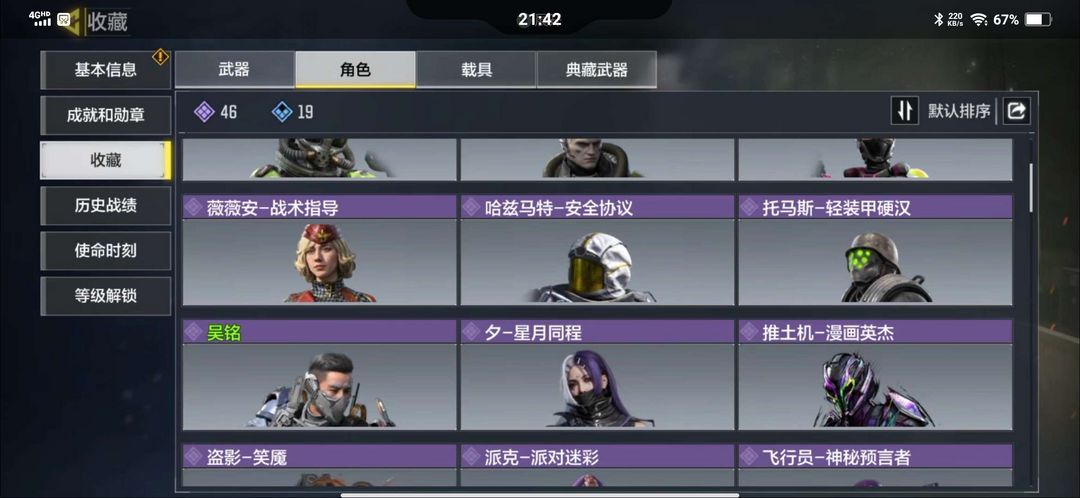Open 基本信息 in the sidebar
This screenshot has width=1080, height=498.
(105, 70)
